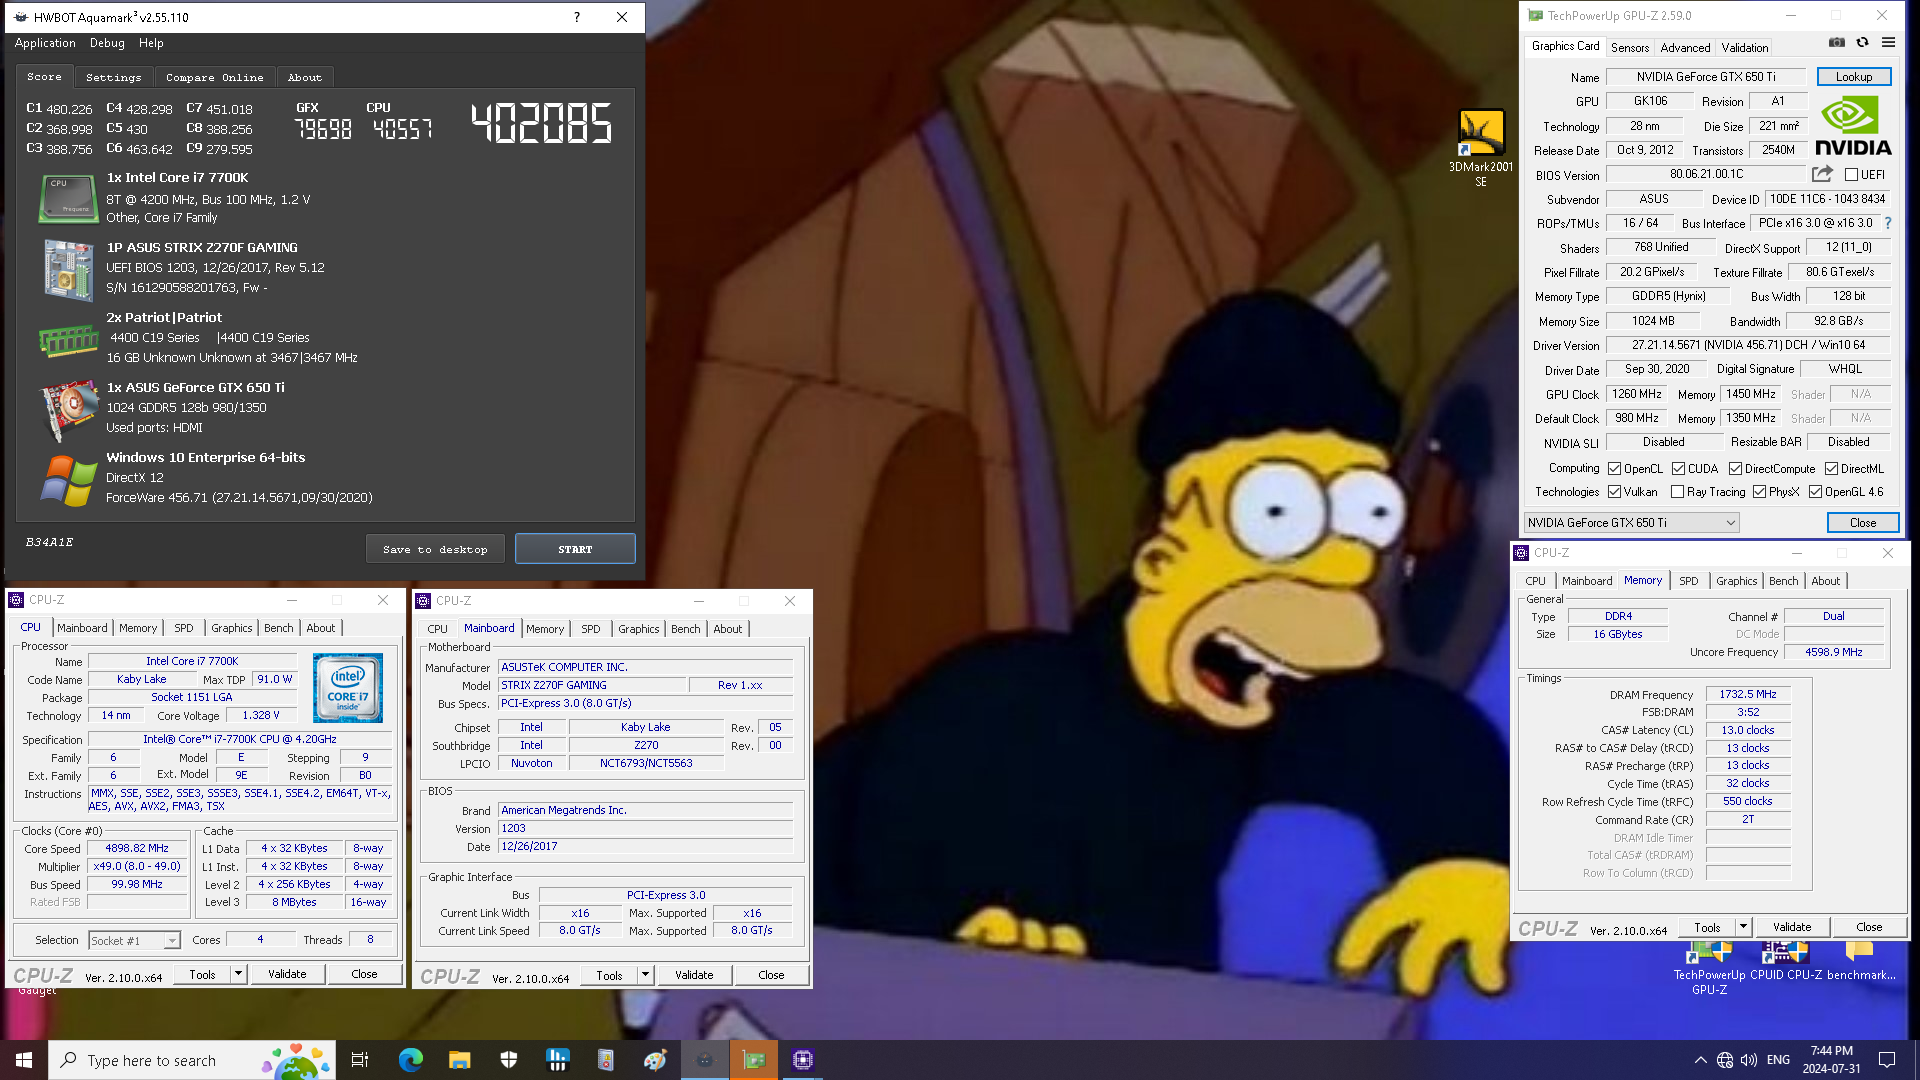
Task: Click the CPU chip icon in Aquamark
Action: pos(68,198)
